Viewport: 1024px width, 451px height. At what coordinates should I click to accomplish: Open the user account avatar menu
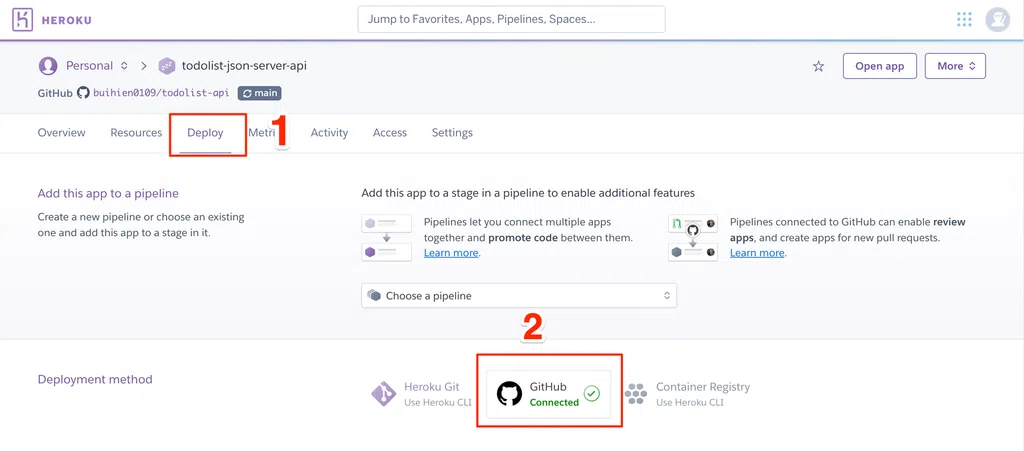click(997, 19)
